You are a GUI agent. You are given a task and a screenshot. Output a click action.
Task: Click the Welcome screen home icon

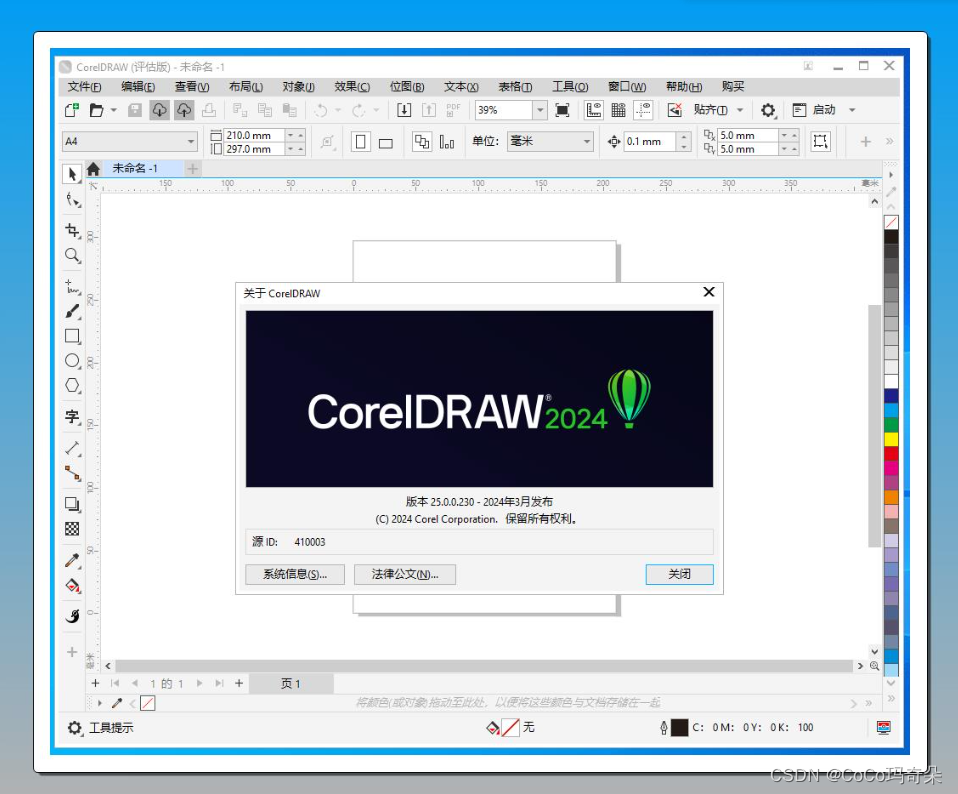(x=93, y=169)
